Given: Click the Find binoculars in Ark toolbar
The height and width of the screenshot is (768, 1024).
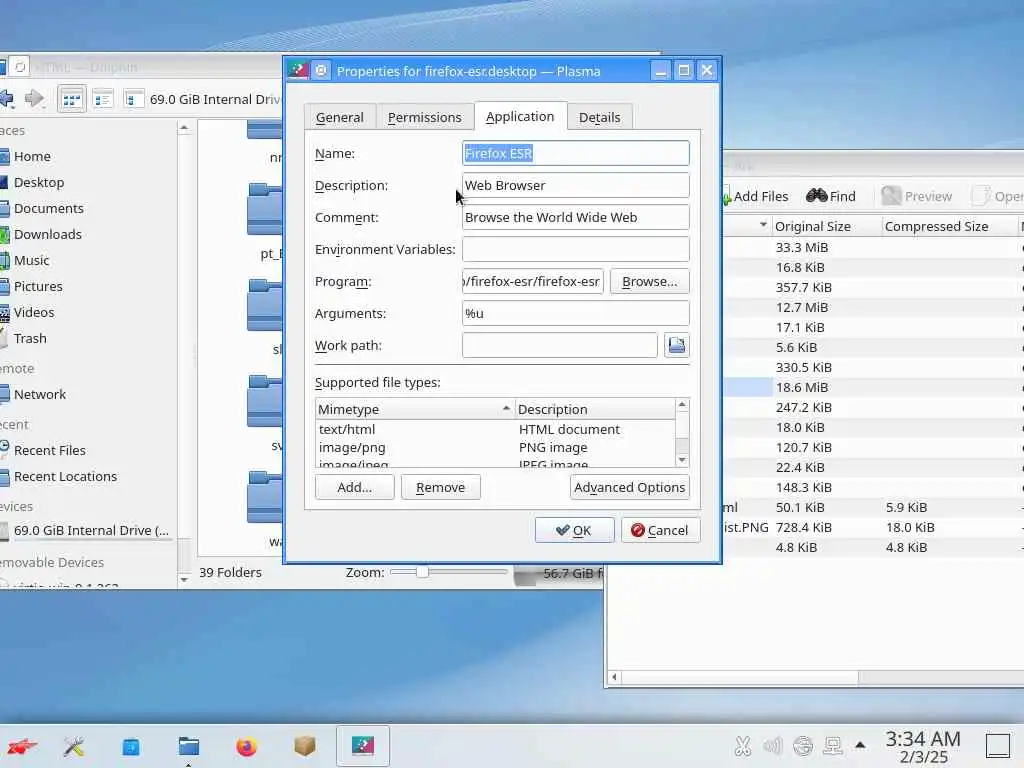Looking at the screenshot, I should coord(831,196).
